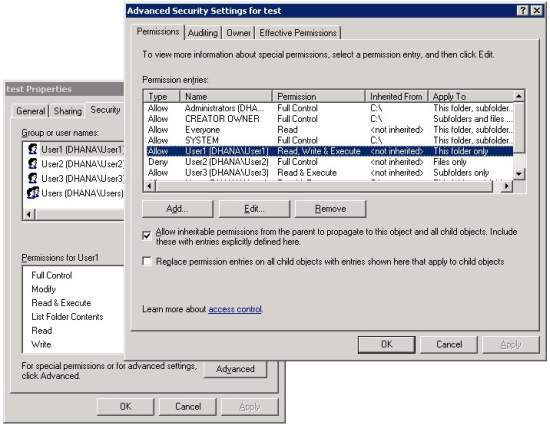Viewport: 550px width, 425px height.
Task: Select User1 Read, Write & Execute entry
Action: coord(329,151)
